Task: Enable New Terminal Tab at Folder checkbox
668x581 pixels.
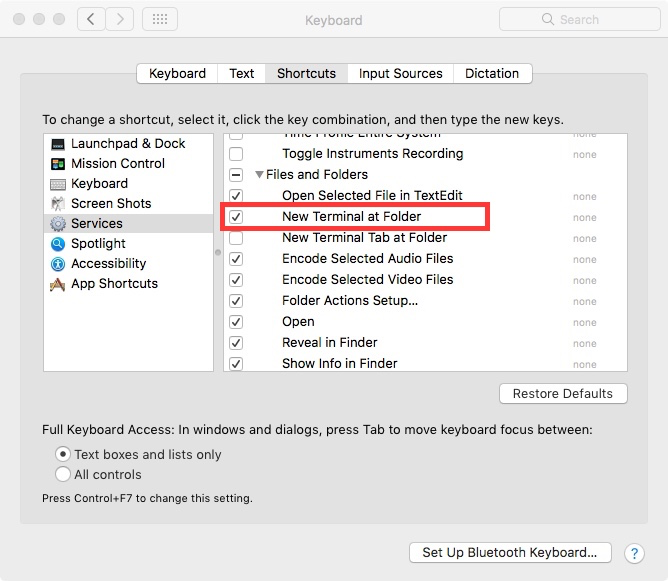Action: [236, 238]
